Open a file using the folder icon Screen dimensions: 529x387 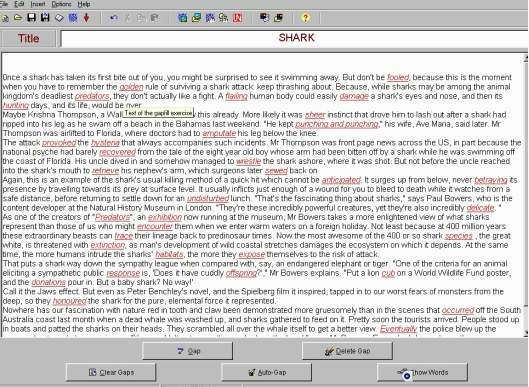(x=18, y=18)
